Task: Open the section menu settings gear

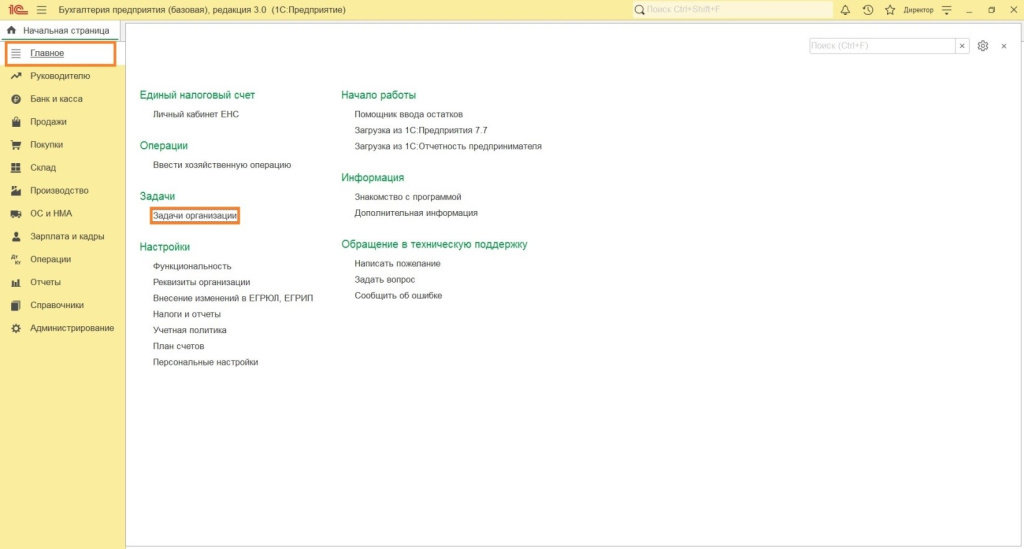Action: coord(983,46)
